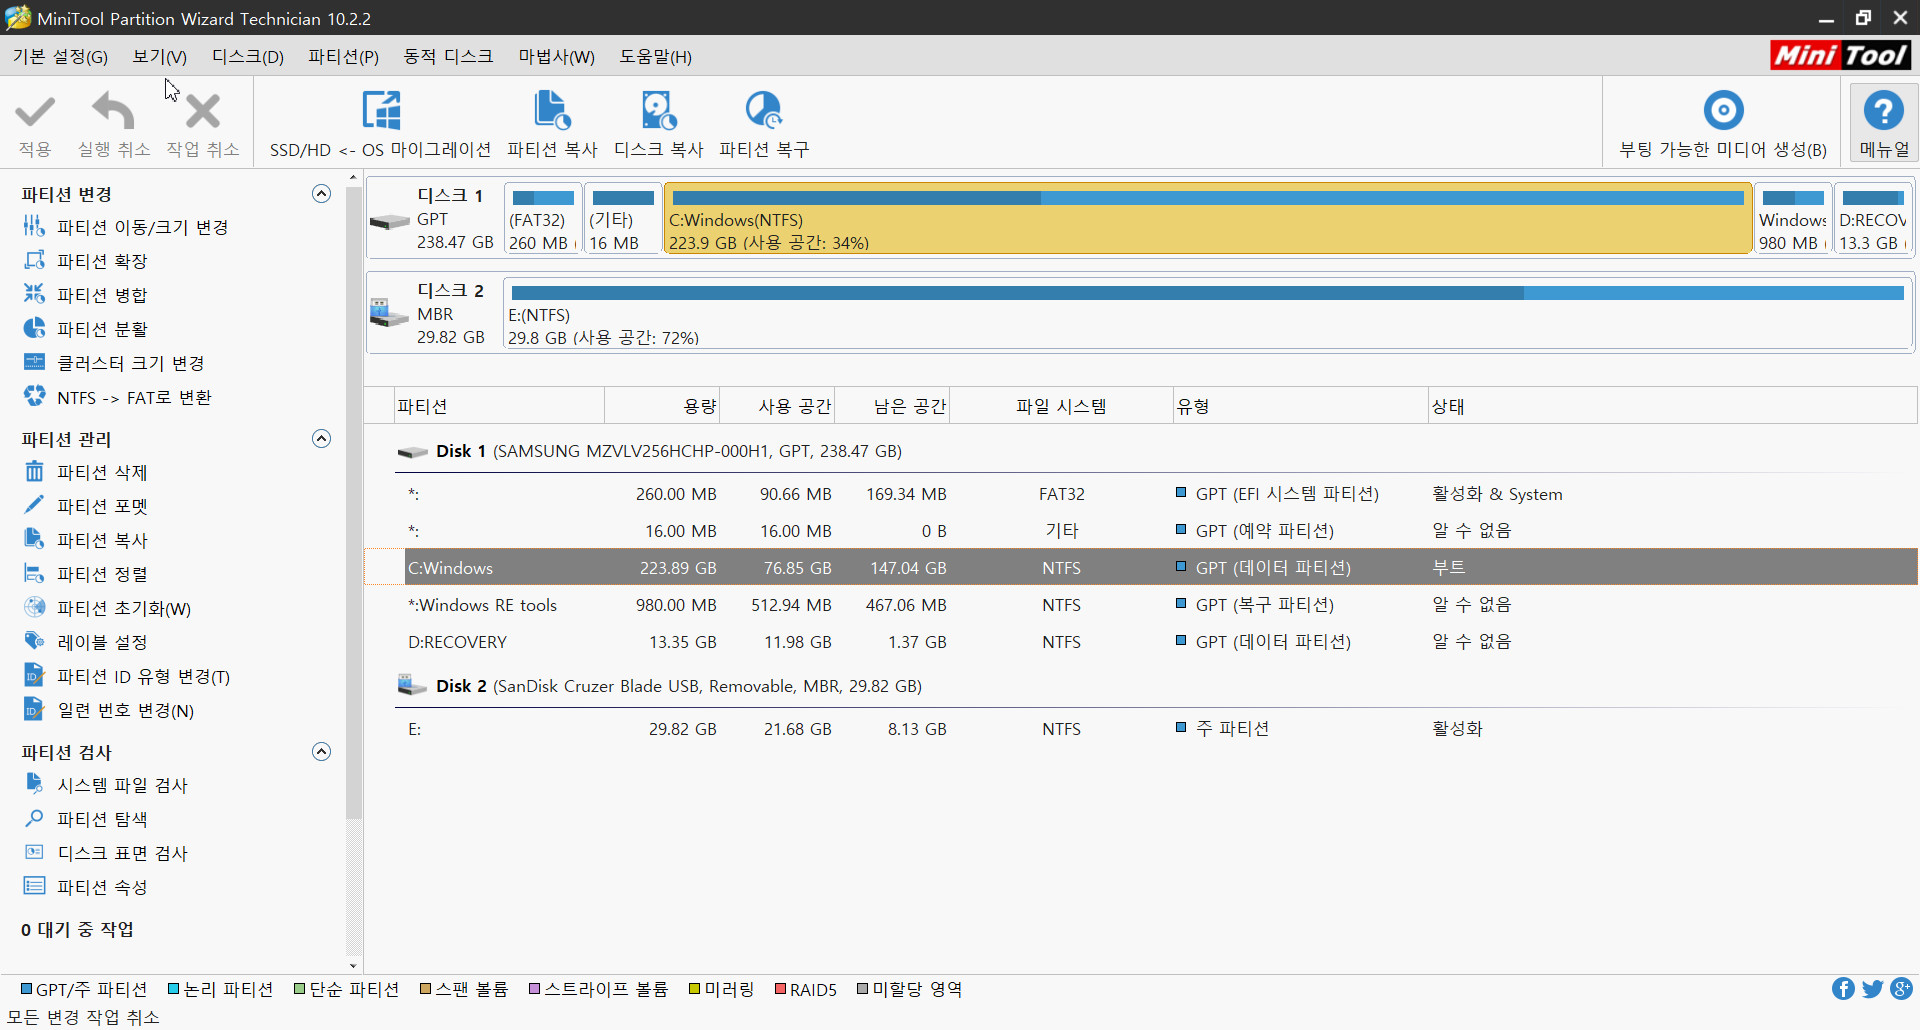Select the (기타) 16 MB disk map block
Image resolution: width=1920 pixels, height=1030 pixels.
pyautogui.click(x=622, y=218)
